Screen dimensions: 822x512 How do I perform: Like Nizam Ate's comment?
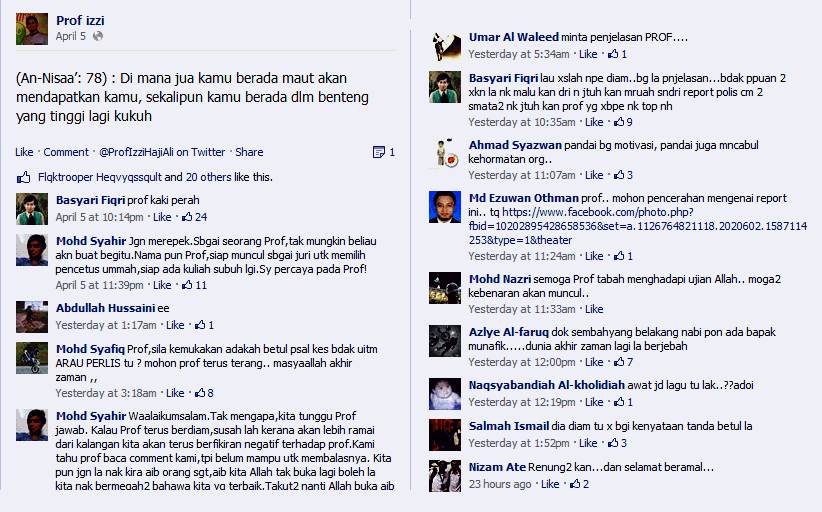(550, 484)
